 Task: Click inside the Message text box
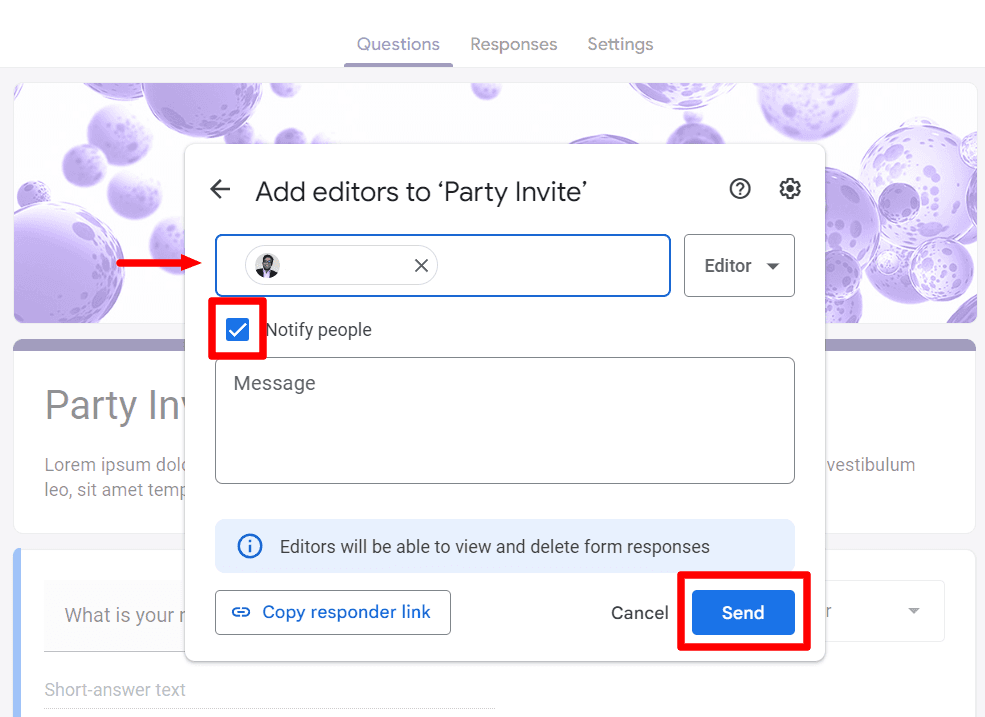(x=504, y=420)
